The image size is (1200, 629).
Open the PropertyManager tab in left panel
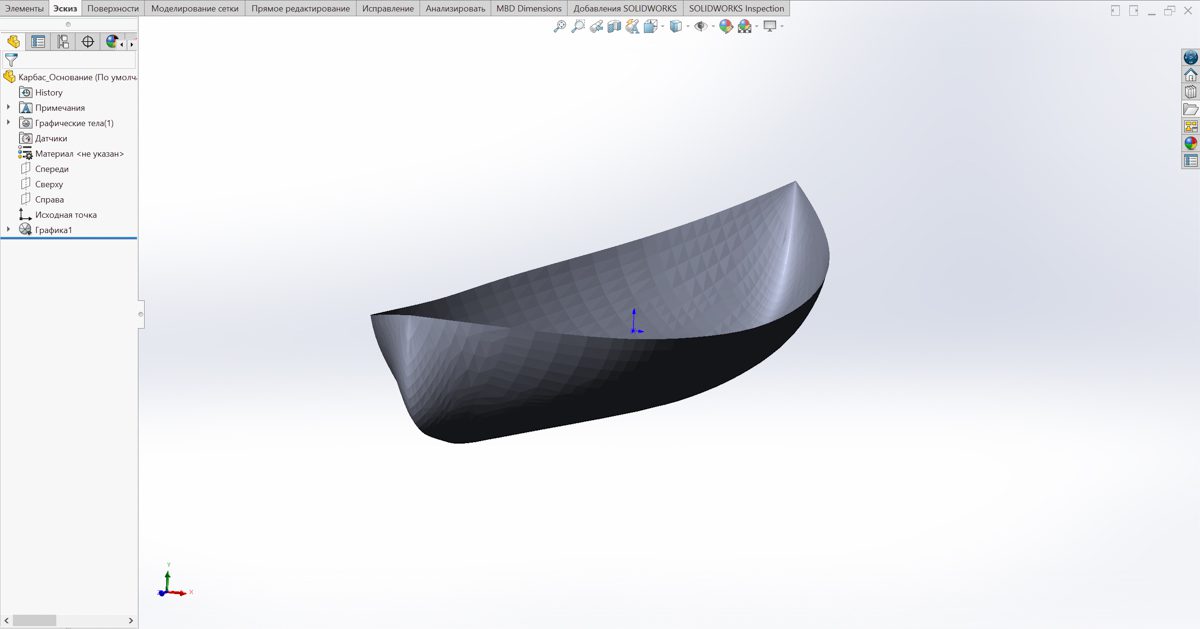pos(38,42)
